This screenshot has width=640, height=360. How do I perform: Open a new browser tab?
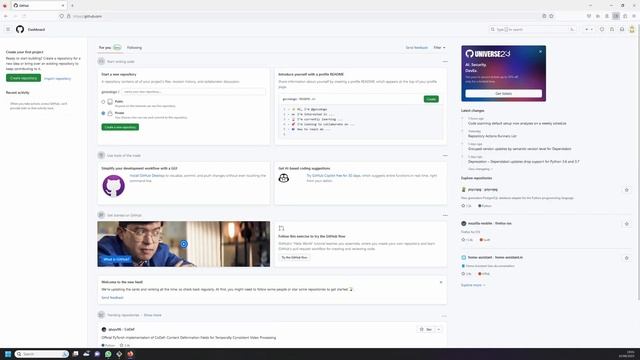72,6
